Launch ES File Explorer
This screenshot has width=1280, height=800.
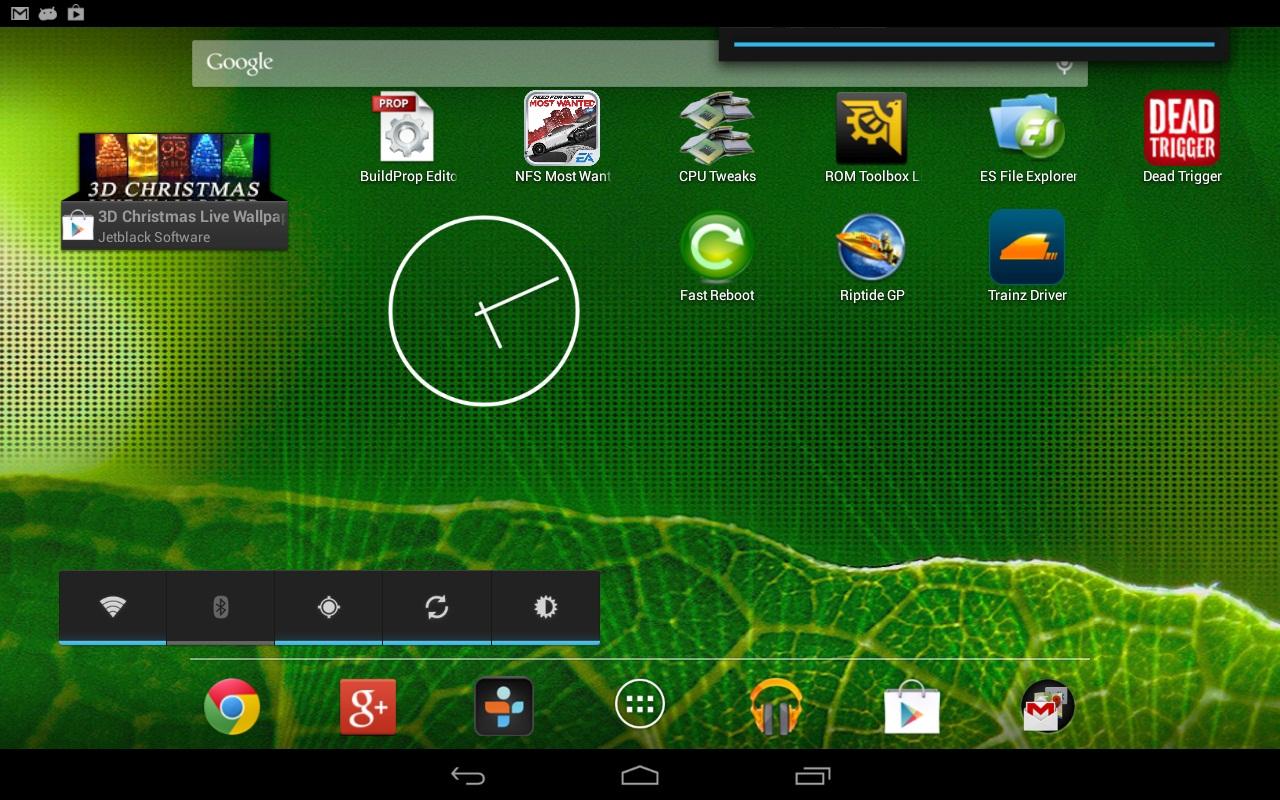[1027, 137]
